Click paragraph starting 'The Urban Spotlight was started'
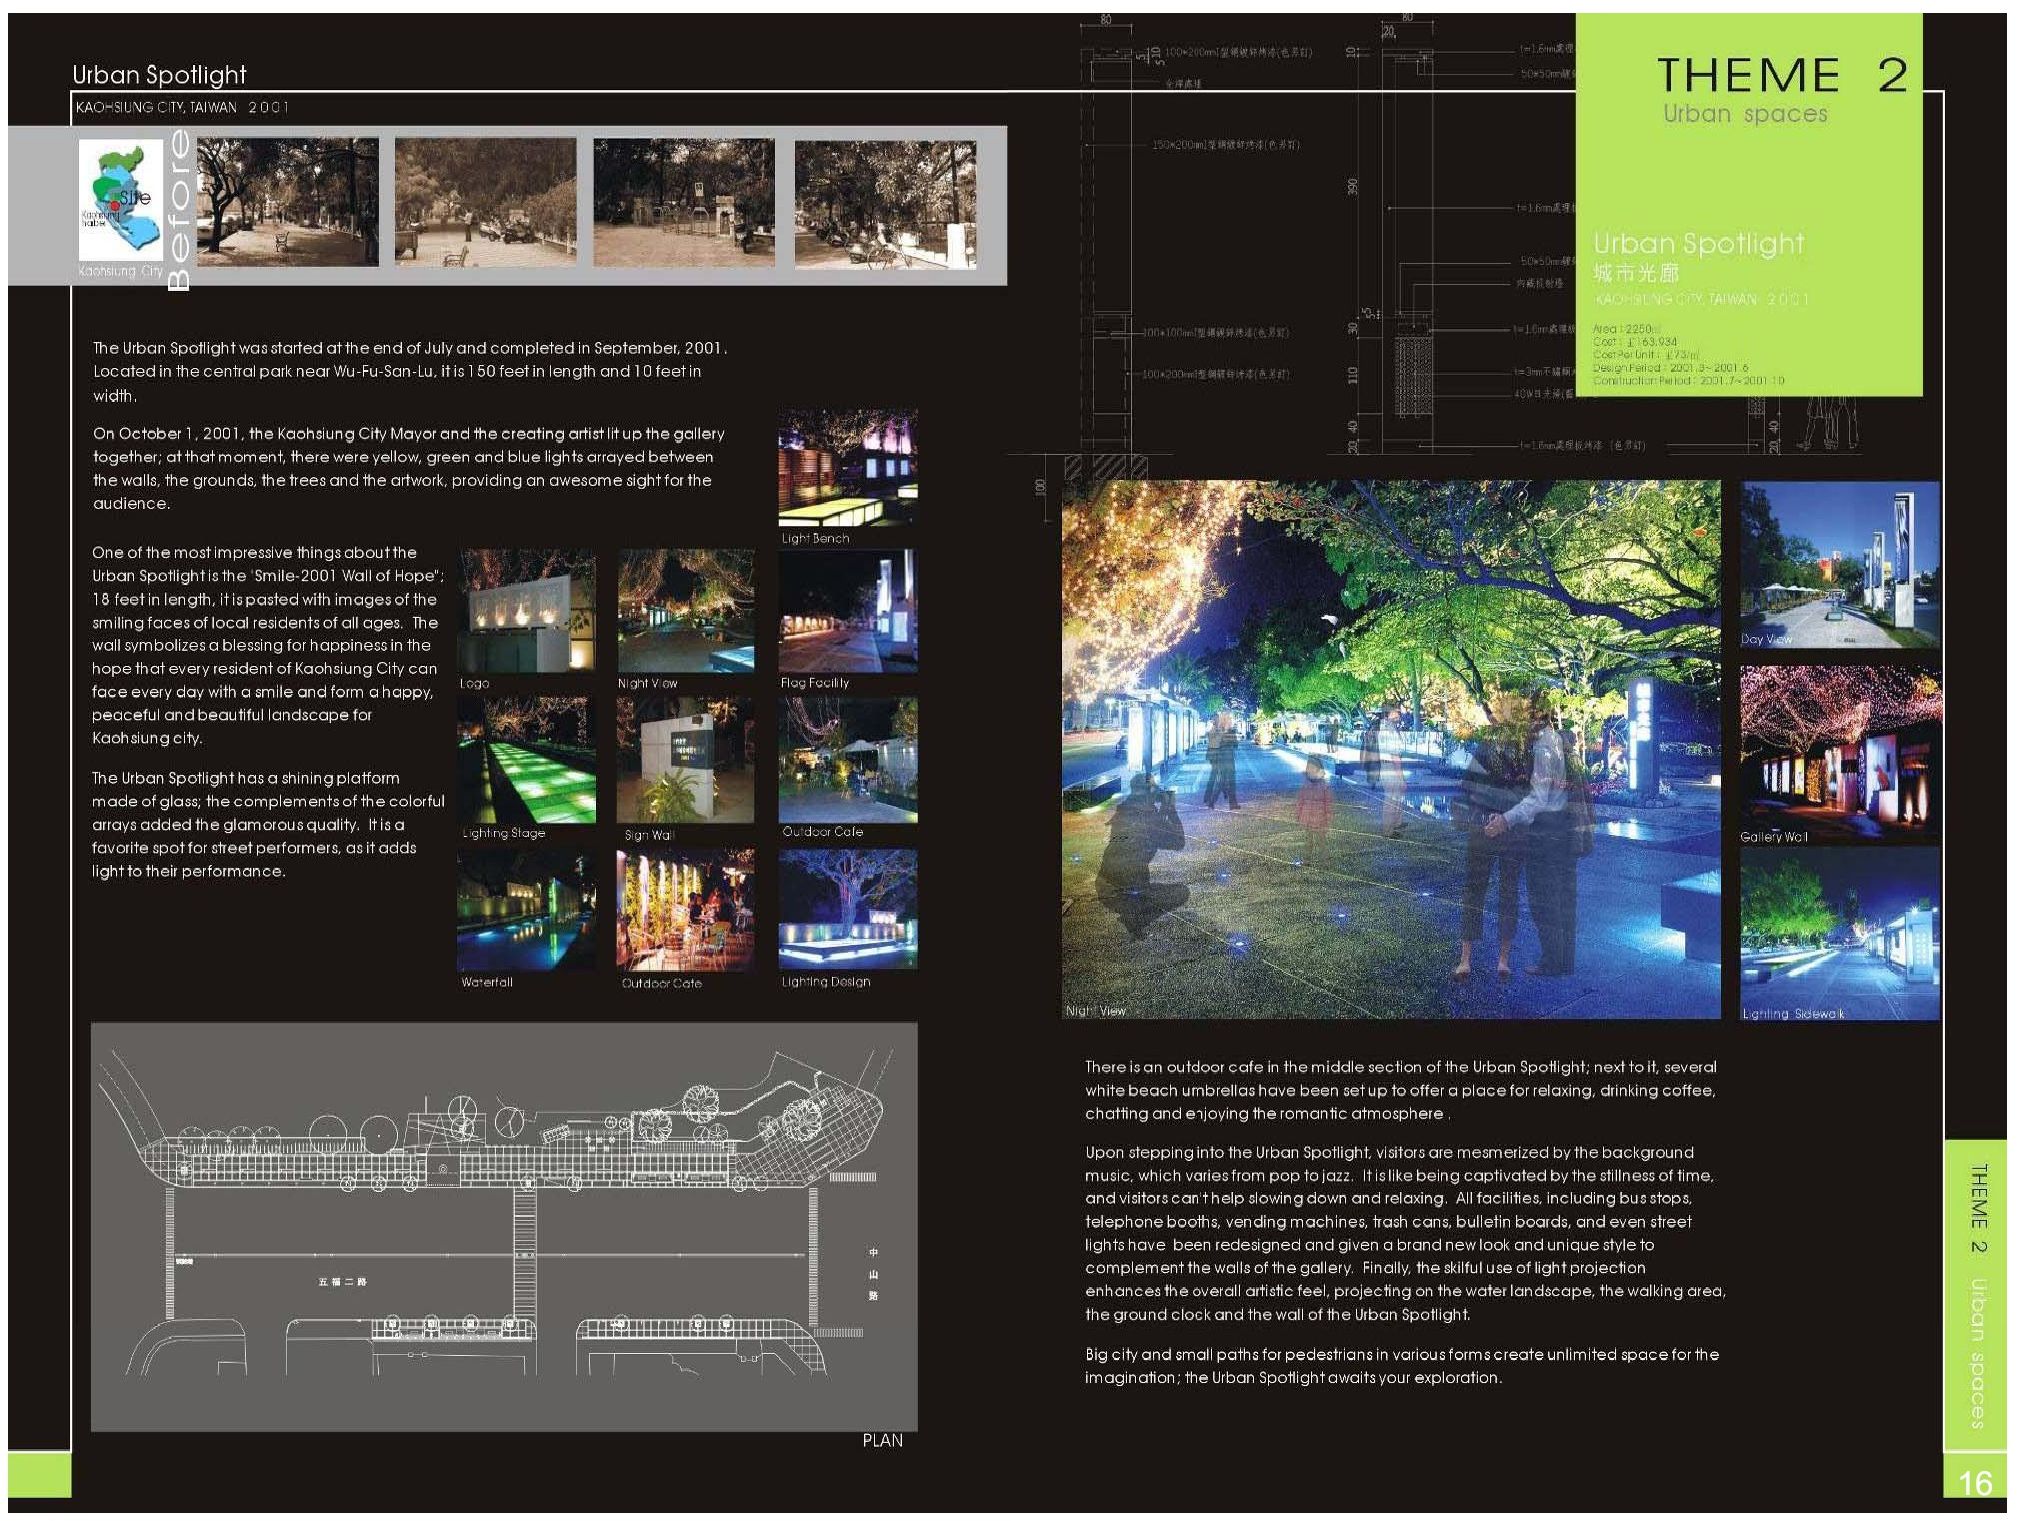This screenshot has width=2018, height=1521. pos(410,371)
